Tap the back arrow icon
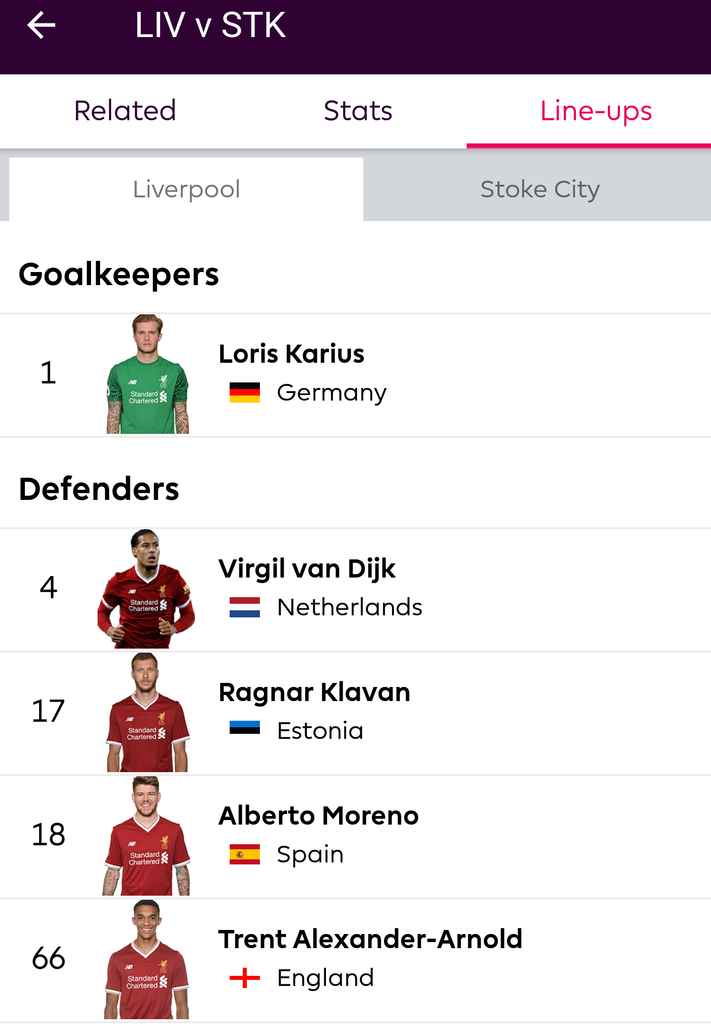711x1024 pixels. 41,26
